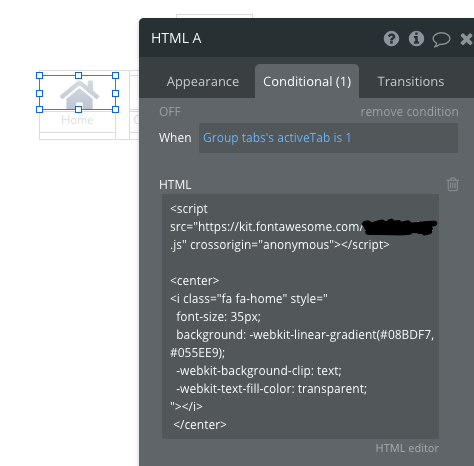Click the remove condition link
Viewport: 474px width, 466px height.
pyautogui.click(x=409, y=112)
